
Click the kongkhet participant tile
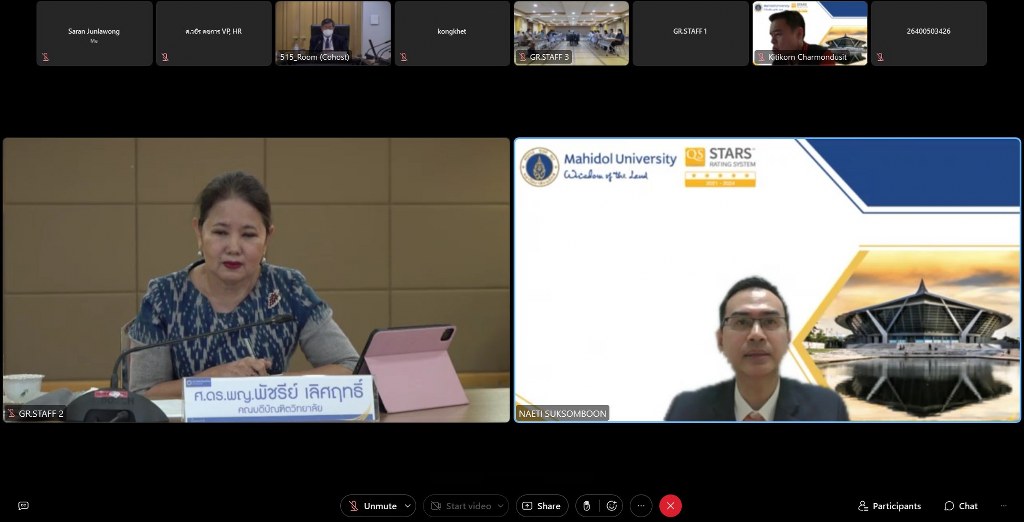coord(452,33)
